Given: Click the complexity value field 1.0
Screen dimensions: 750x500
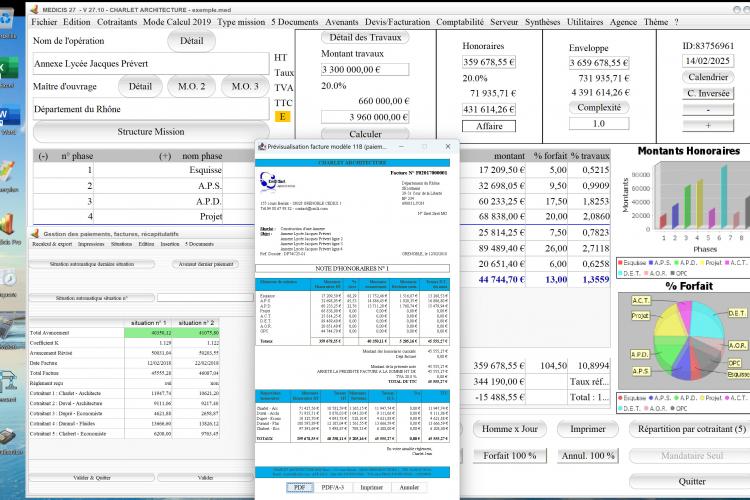Looking at the screenshot, I should 599,123.
